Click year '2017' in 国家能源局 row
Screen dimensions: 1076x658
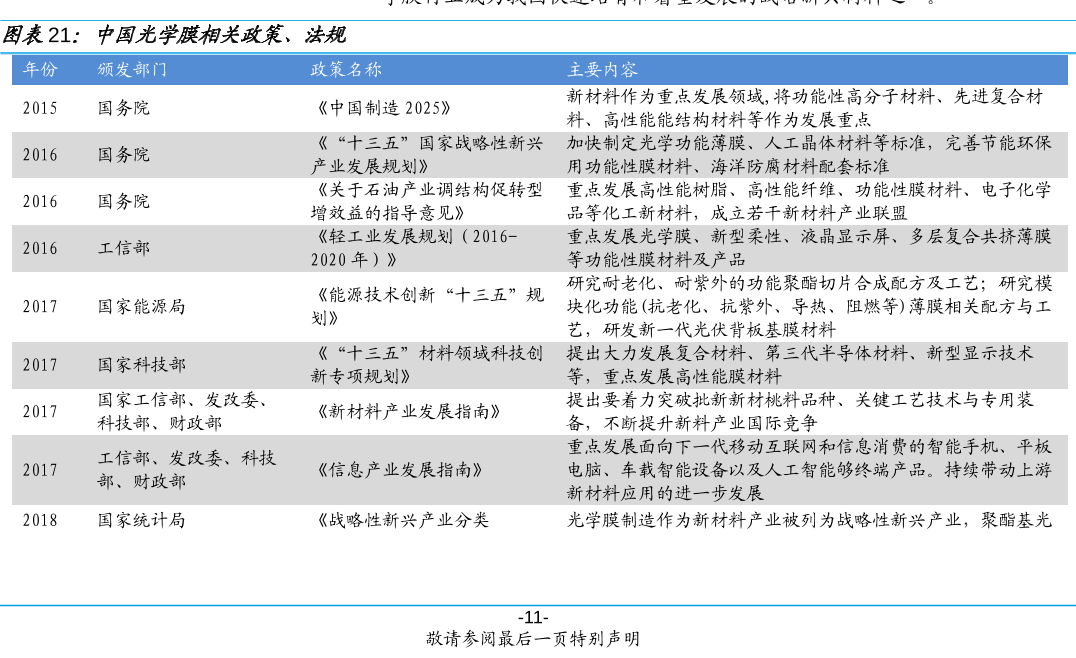40,306
